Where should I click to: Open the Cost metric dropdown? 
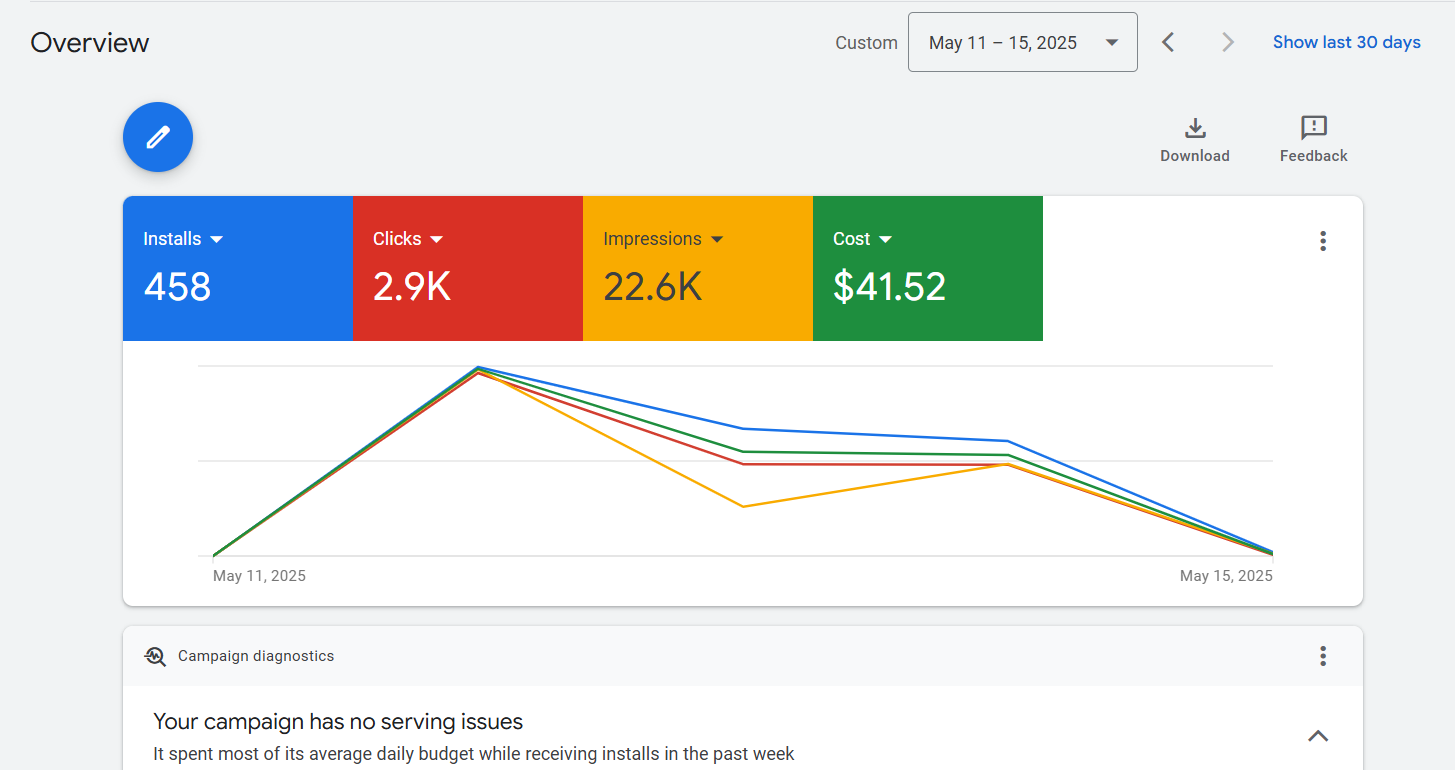point(885,239)
